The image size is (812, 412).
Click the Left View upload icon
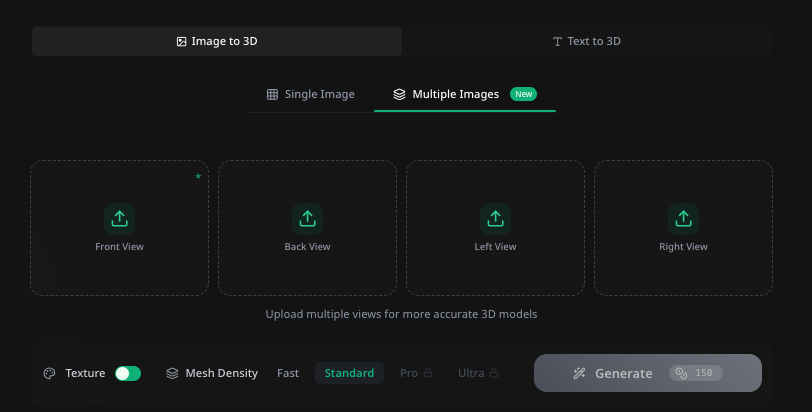coord(495,218)
